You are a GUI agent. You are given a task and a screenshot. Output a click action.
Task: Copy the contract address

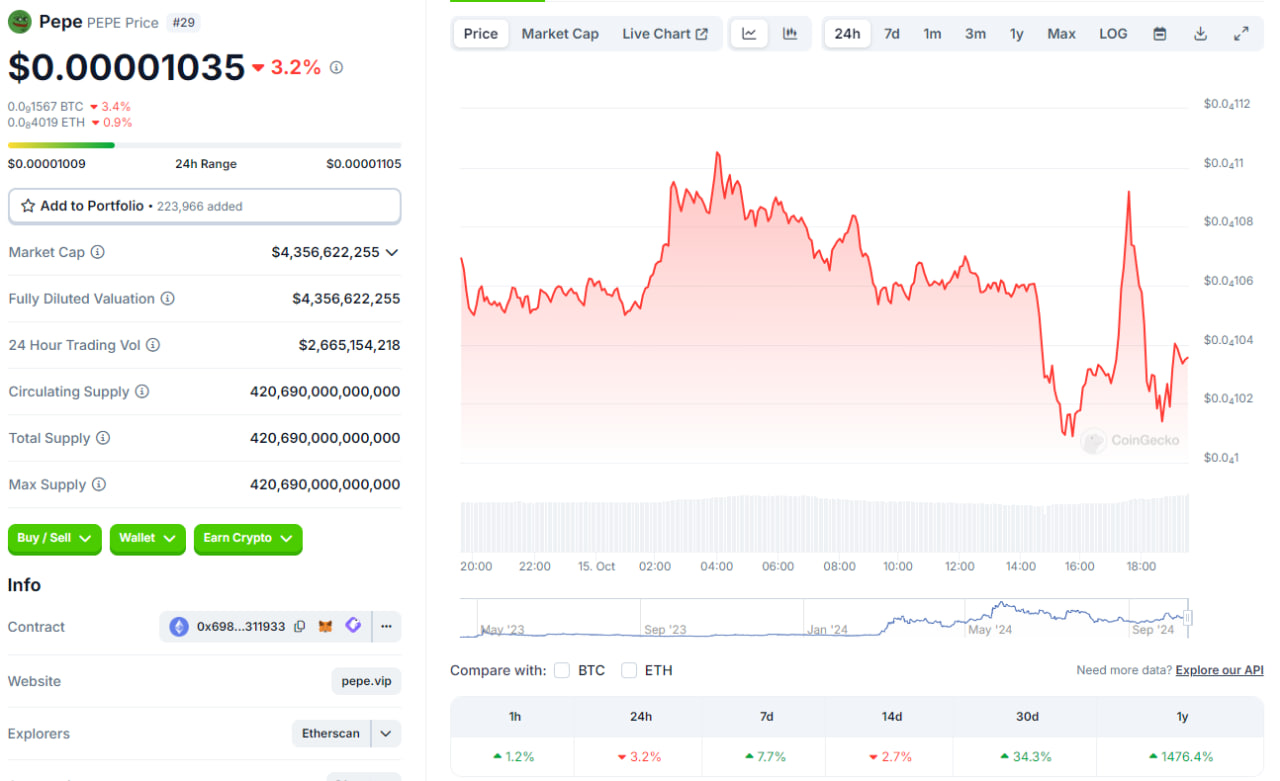(300, 627)
